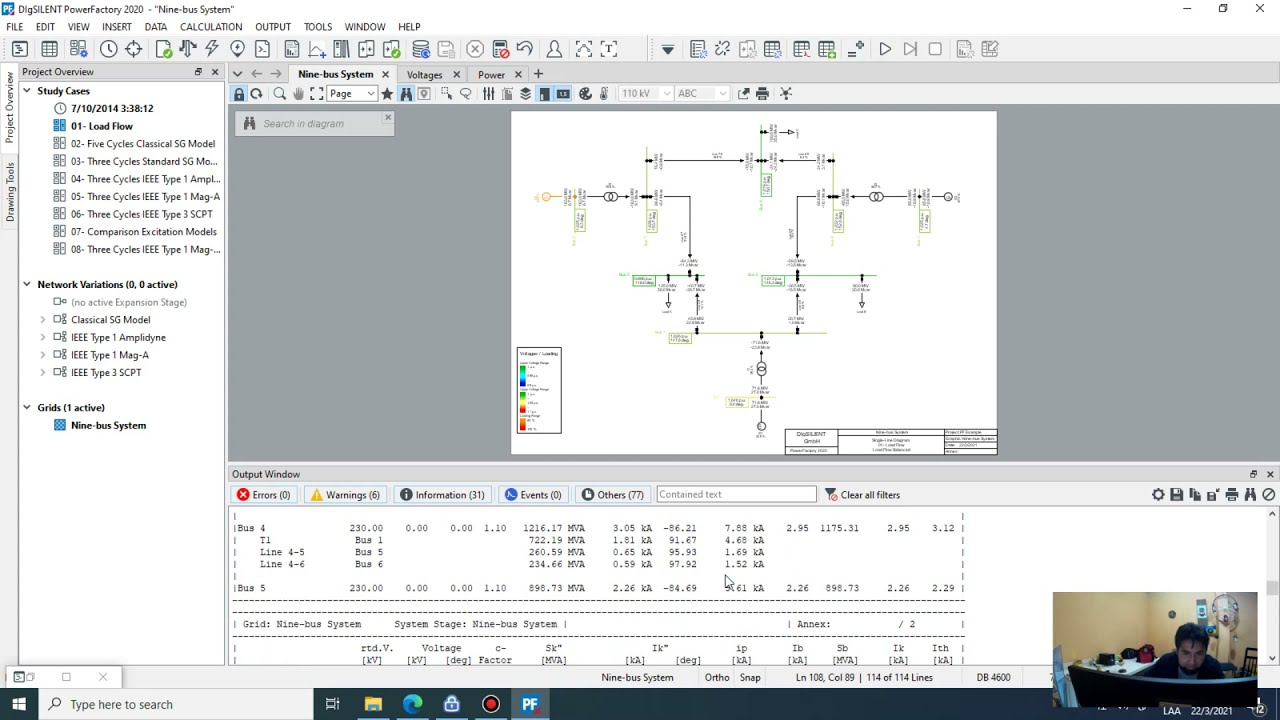Collapse the Network Variations section
Screen dimensions: 1280x720
tap(27, 285)
